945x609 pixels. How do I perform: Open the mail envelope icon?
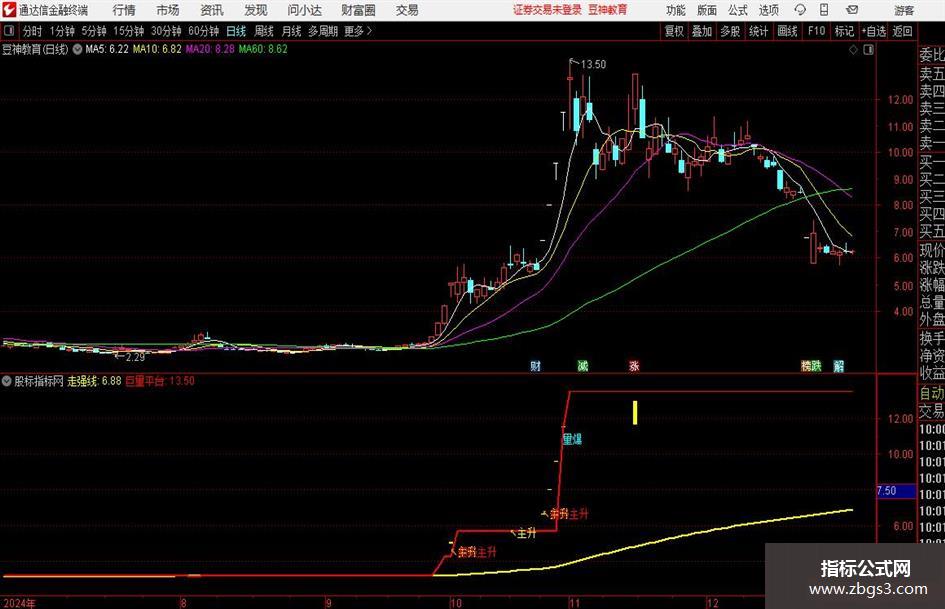click(x=852, y=10)
